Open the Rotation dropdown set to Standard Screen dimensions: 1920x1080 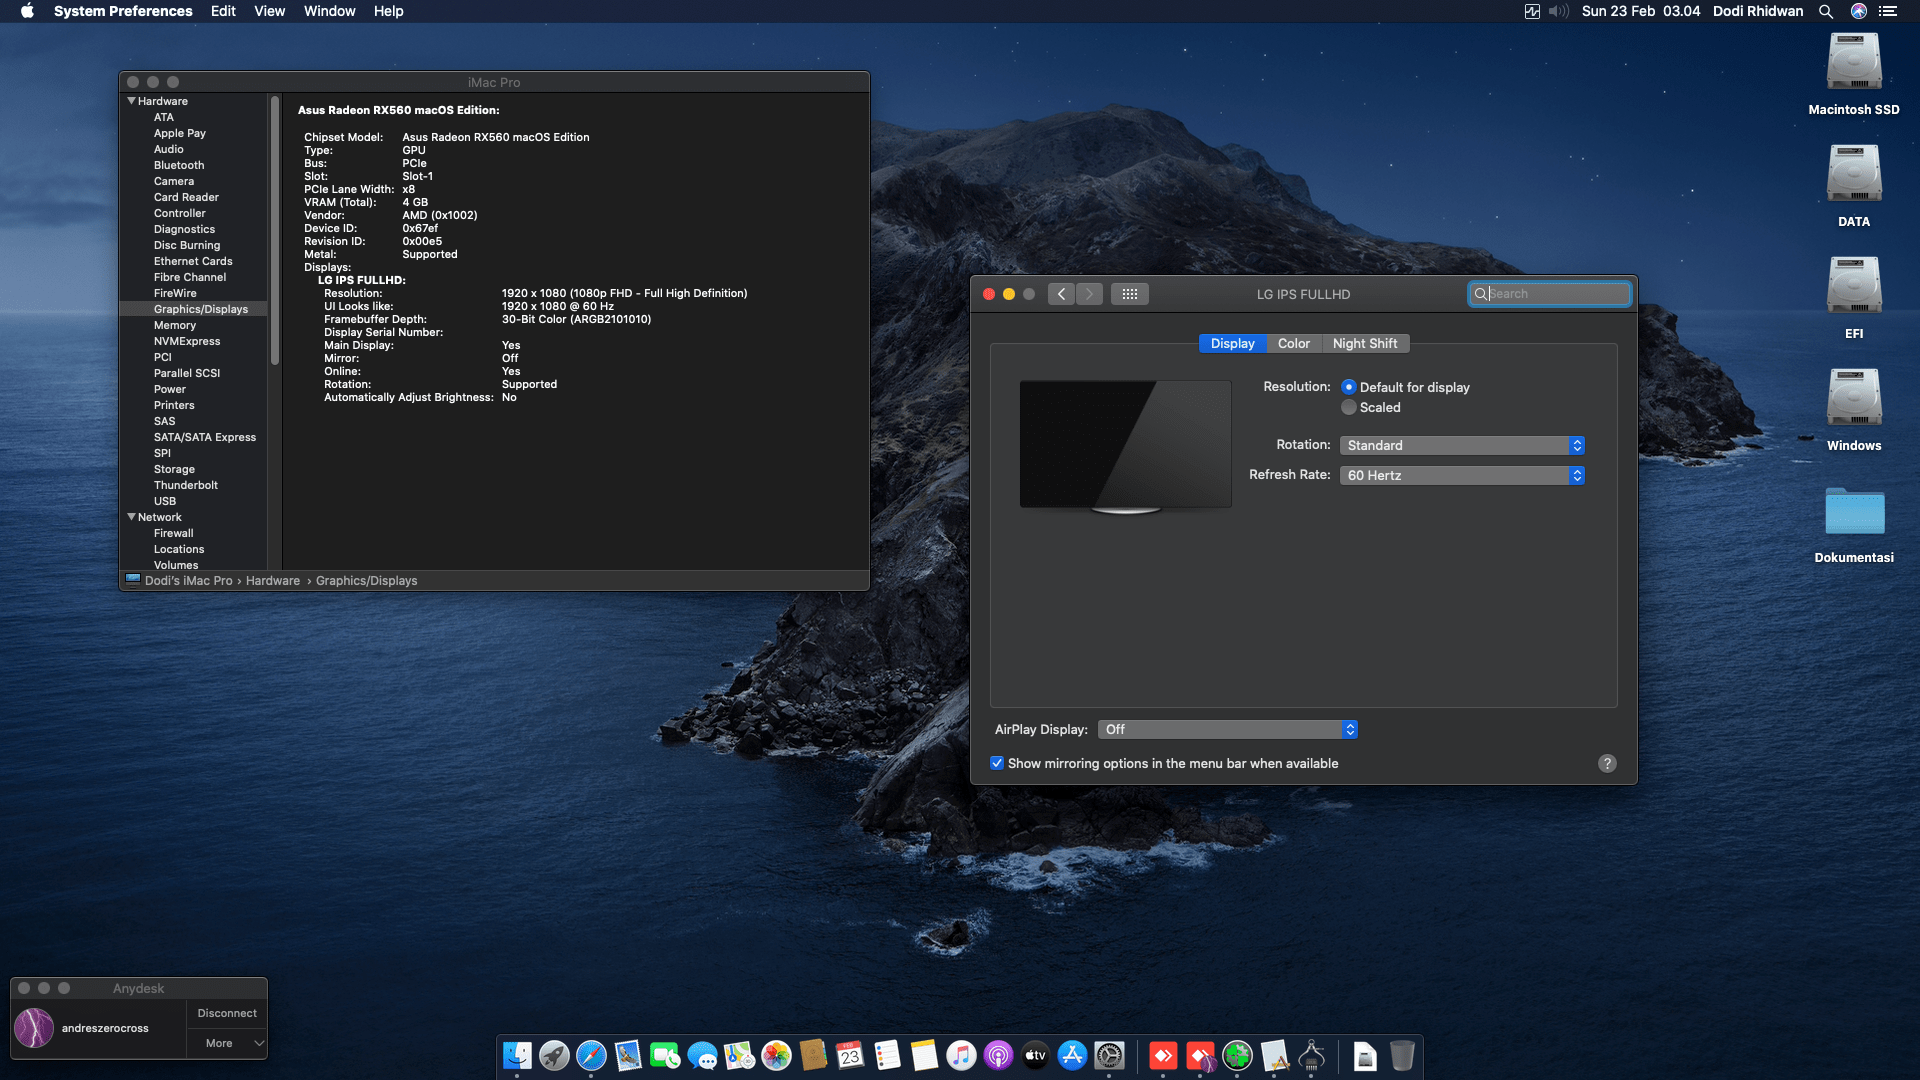tap(1462, 445)
